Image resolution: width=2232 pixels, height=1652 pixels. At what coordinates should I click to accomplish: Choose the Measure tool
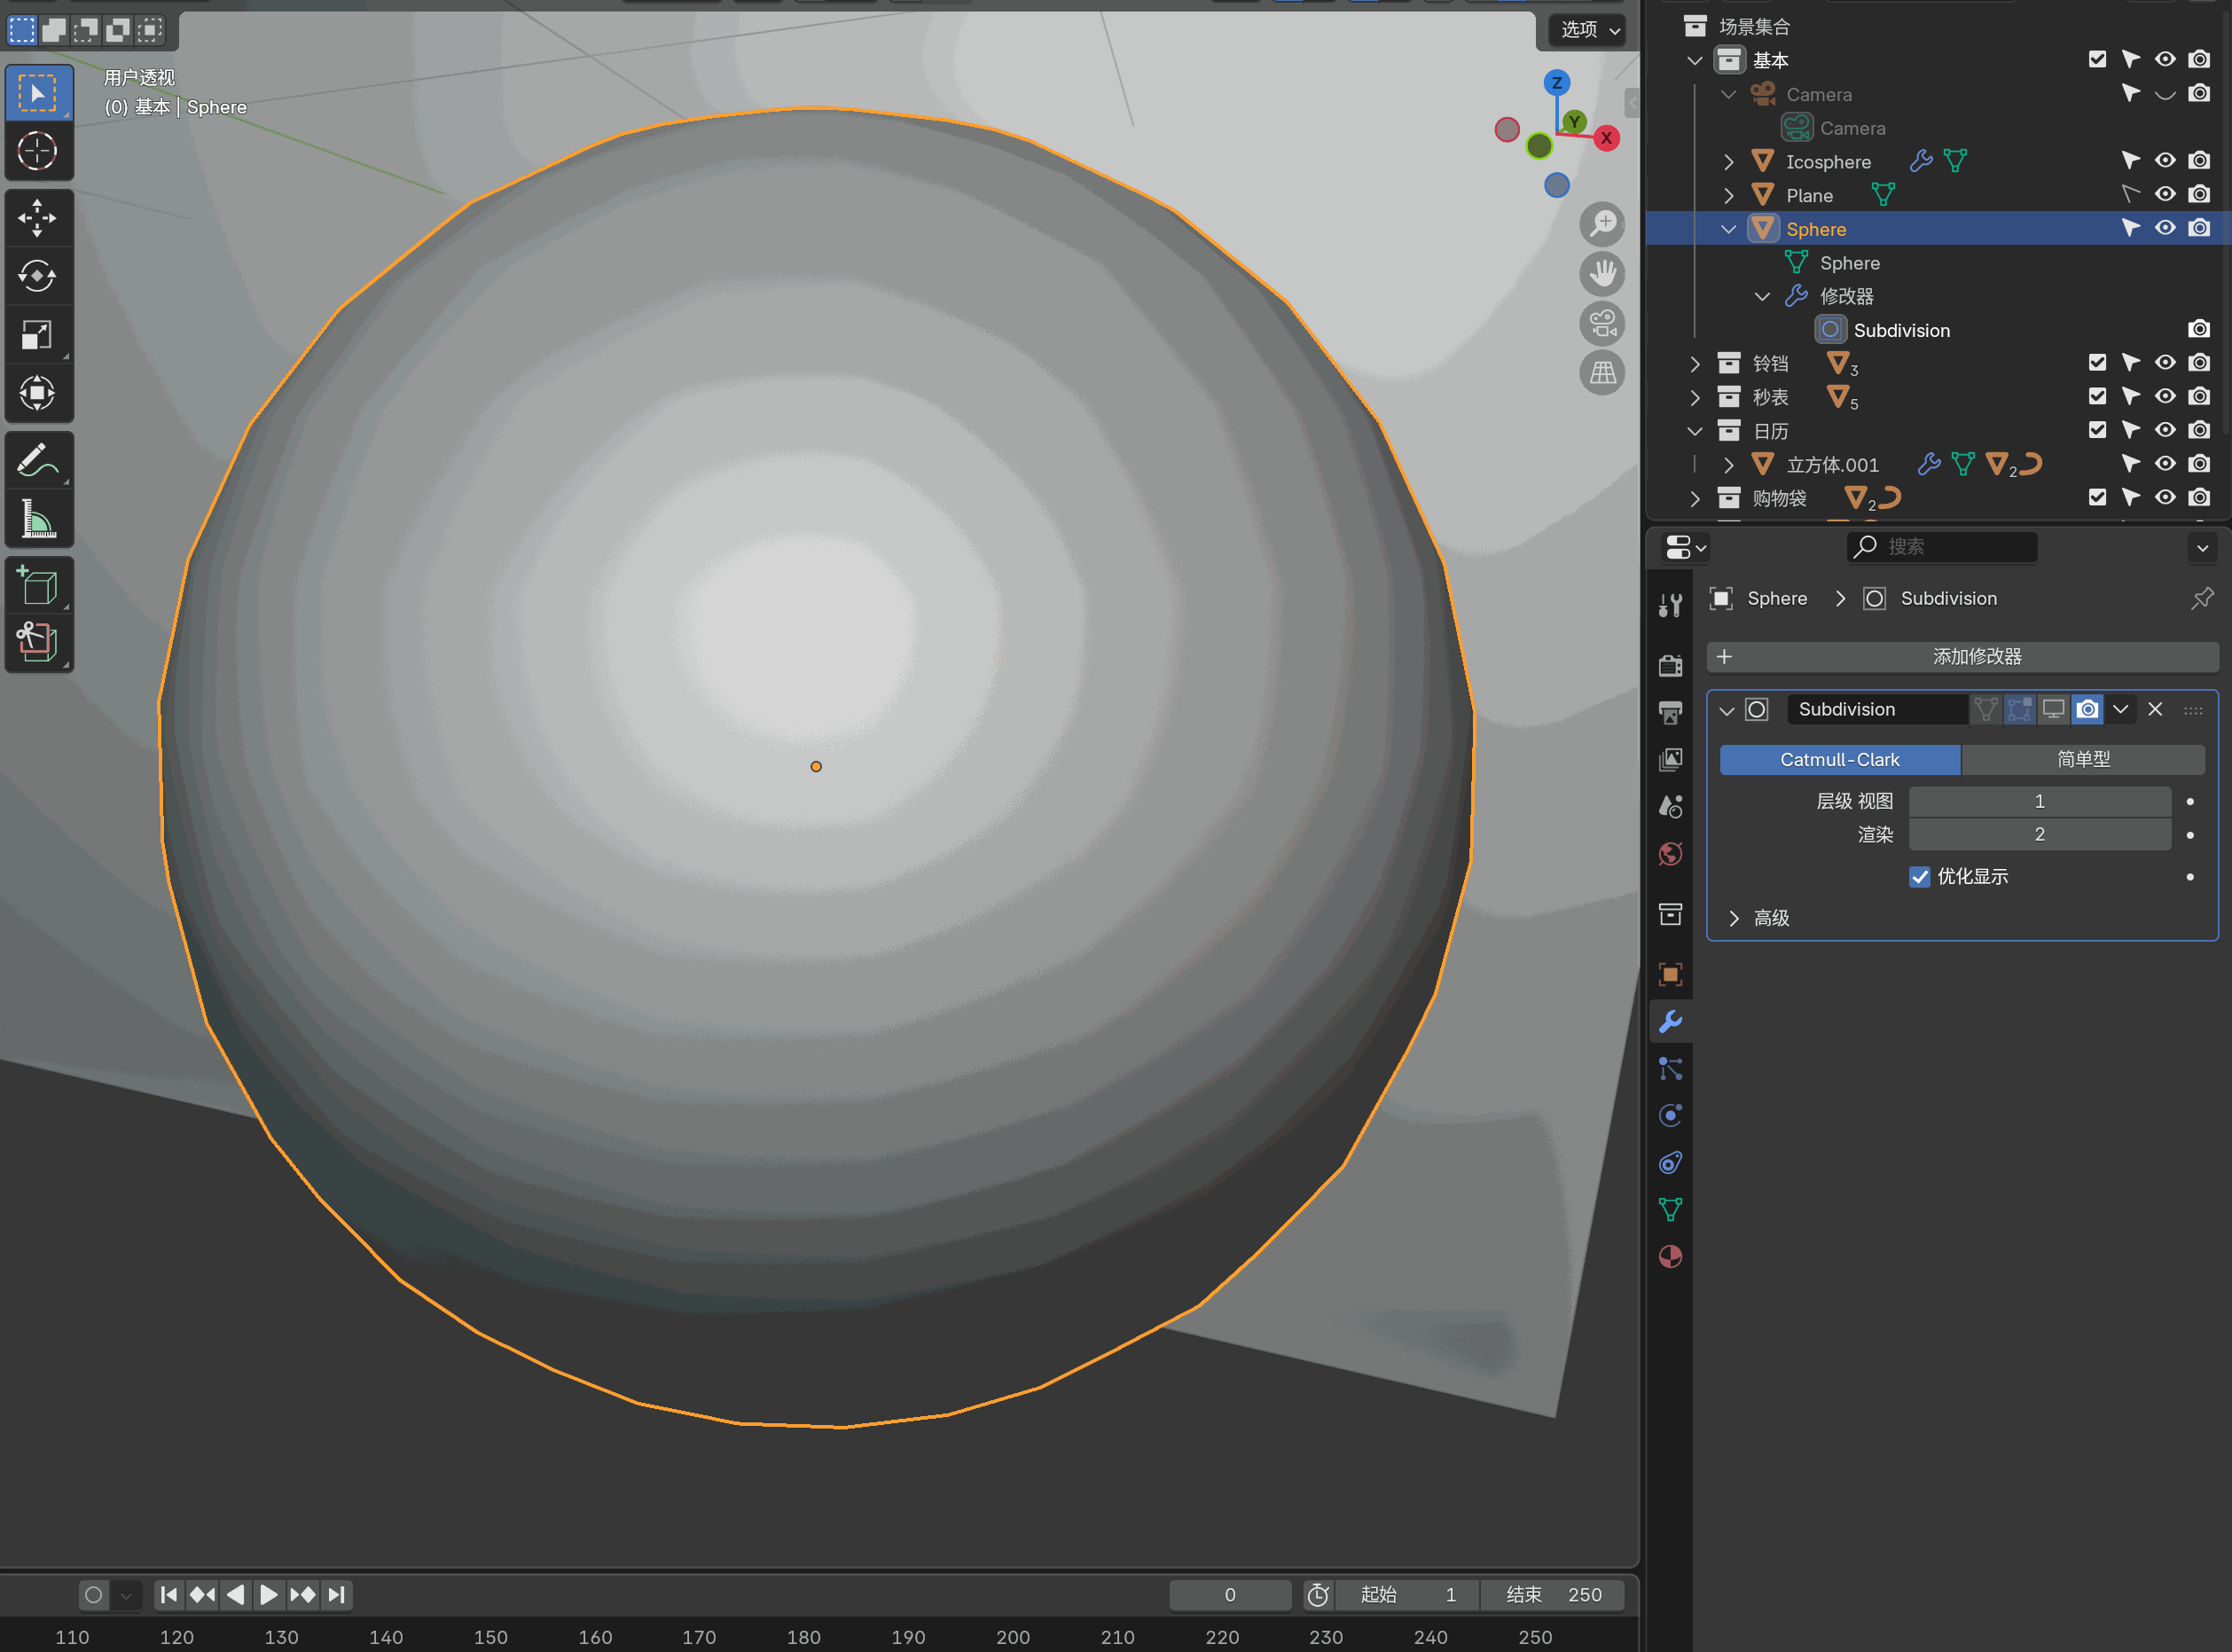37,519
